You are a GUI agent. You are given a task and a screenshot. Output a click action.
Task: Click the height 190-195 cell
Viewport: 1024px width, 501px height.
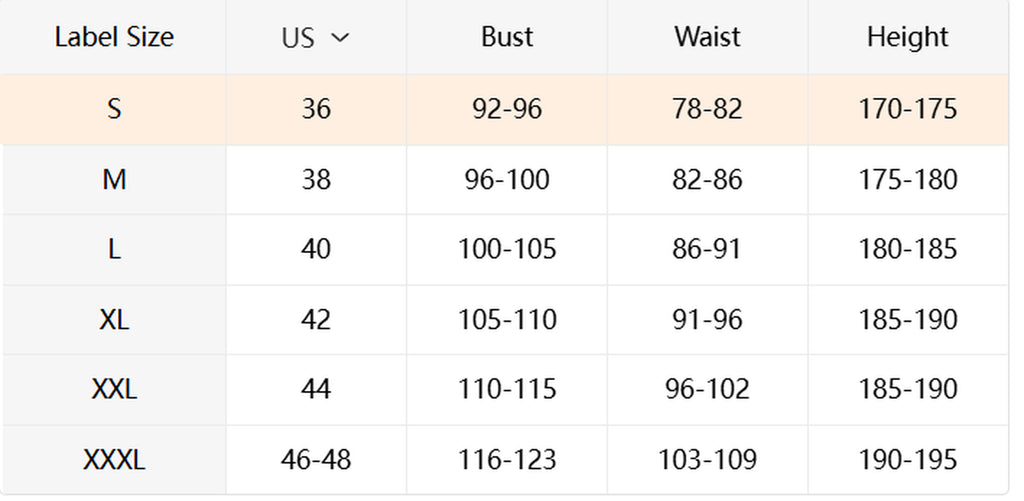(x=908, y=460)
